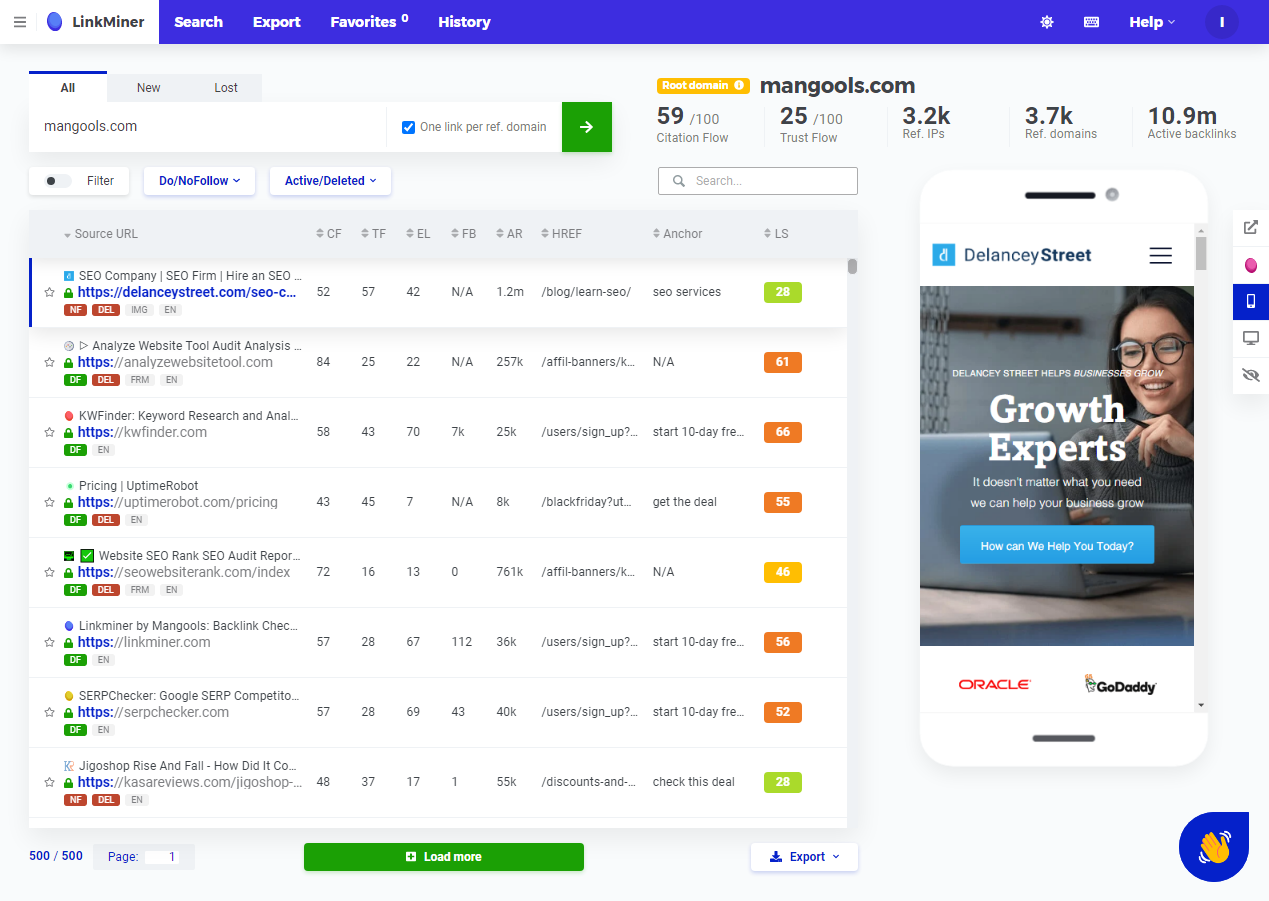Viewport: 1269px width, 901px height.
Task: Star the kwfinder.com backlink row
Action: tap(49, 433)
